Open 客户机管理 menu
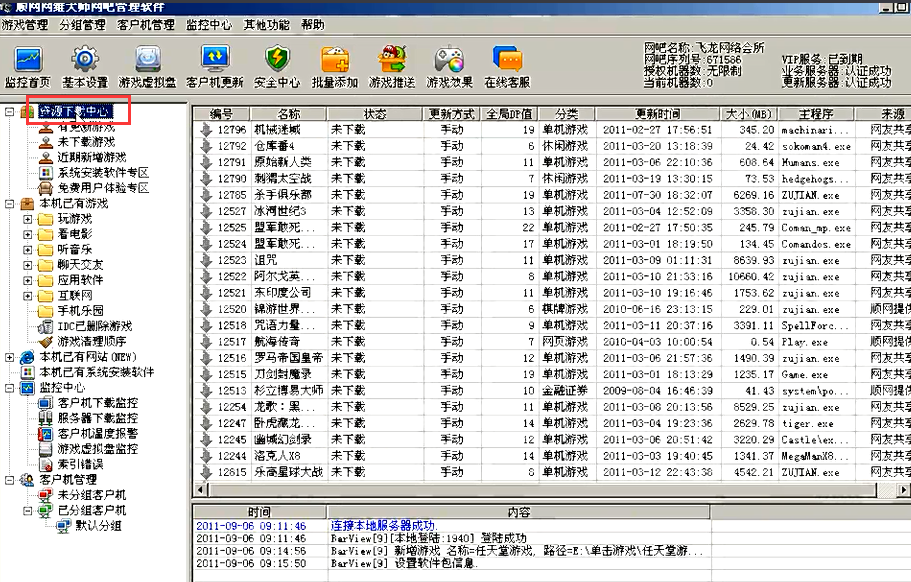Screen dimensions: 911x582 coord(146,25)
